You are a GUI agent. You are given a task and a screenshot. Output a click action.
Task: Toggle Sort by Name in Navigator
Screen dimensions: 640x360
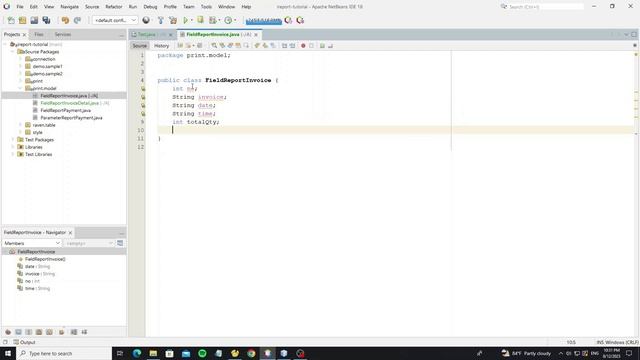74,332
